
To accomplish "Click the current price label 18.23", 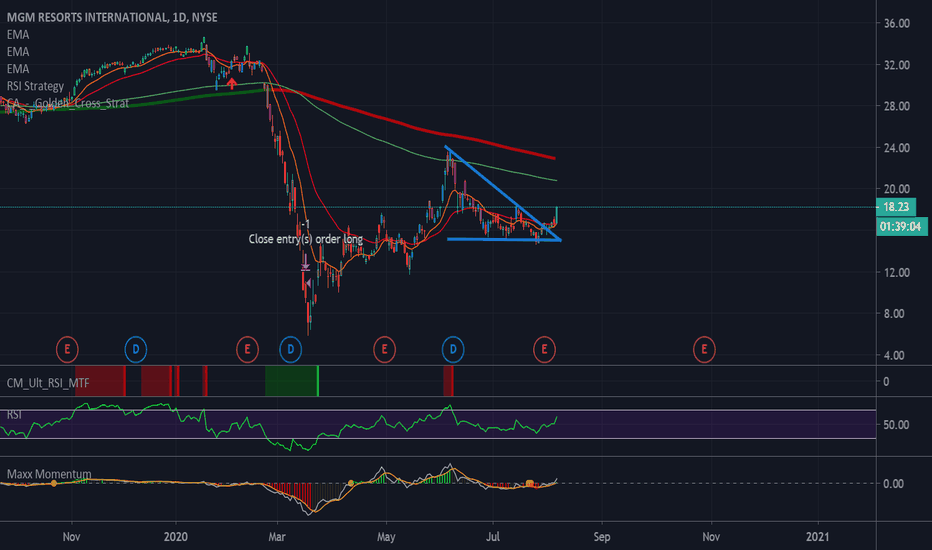I will pyautogui.click(x=896, y=207).
